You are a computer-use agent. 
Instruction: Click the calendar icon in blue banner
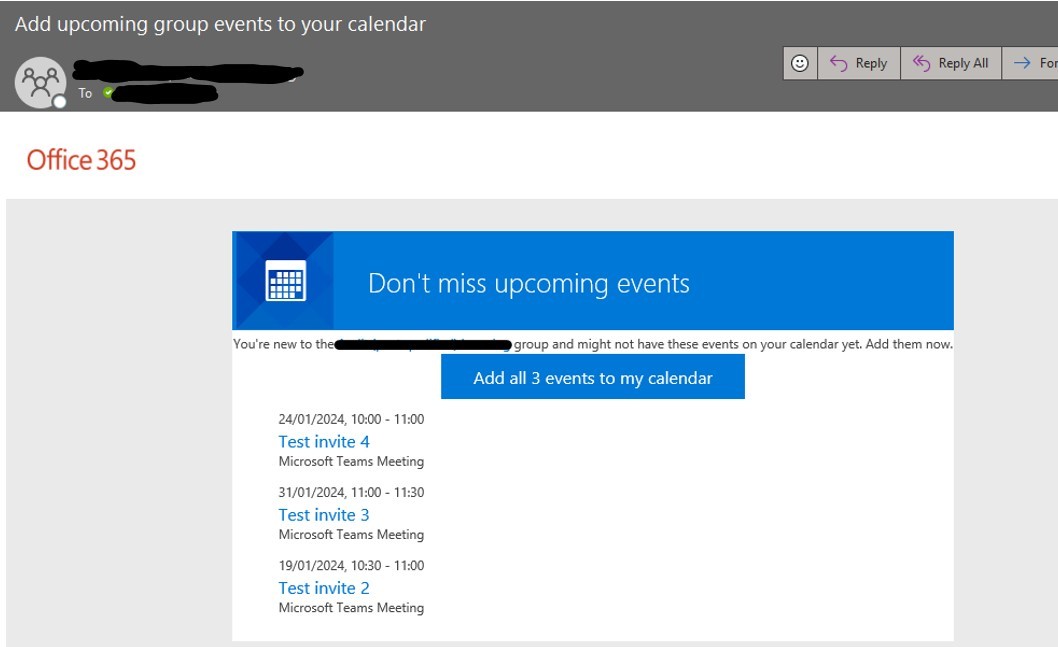point(285,280)
